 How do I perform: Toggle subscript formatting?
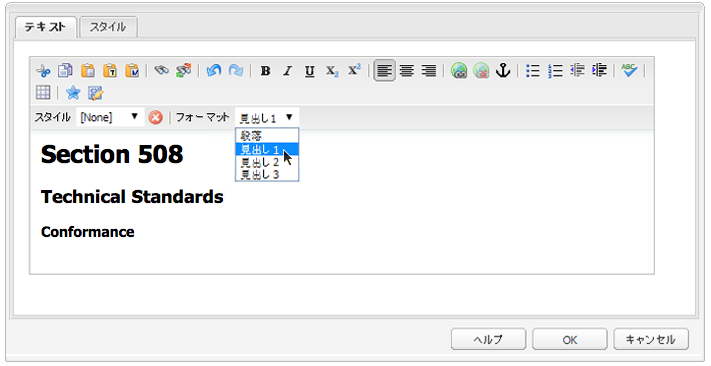[x=332, y=71]
